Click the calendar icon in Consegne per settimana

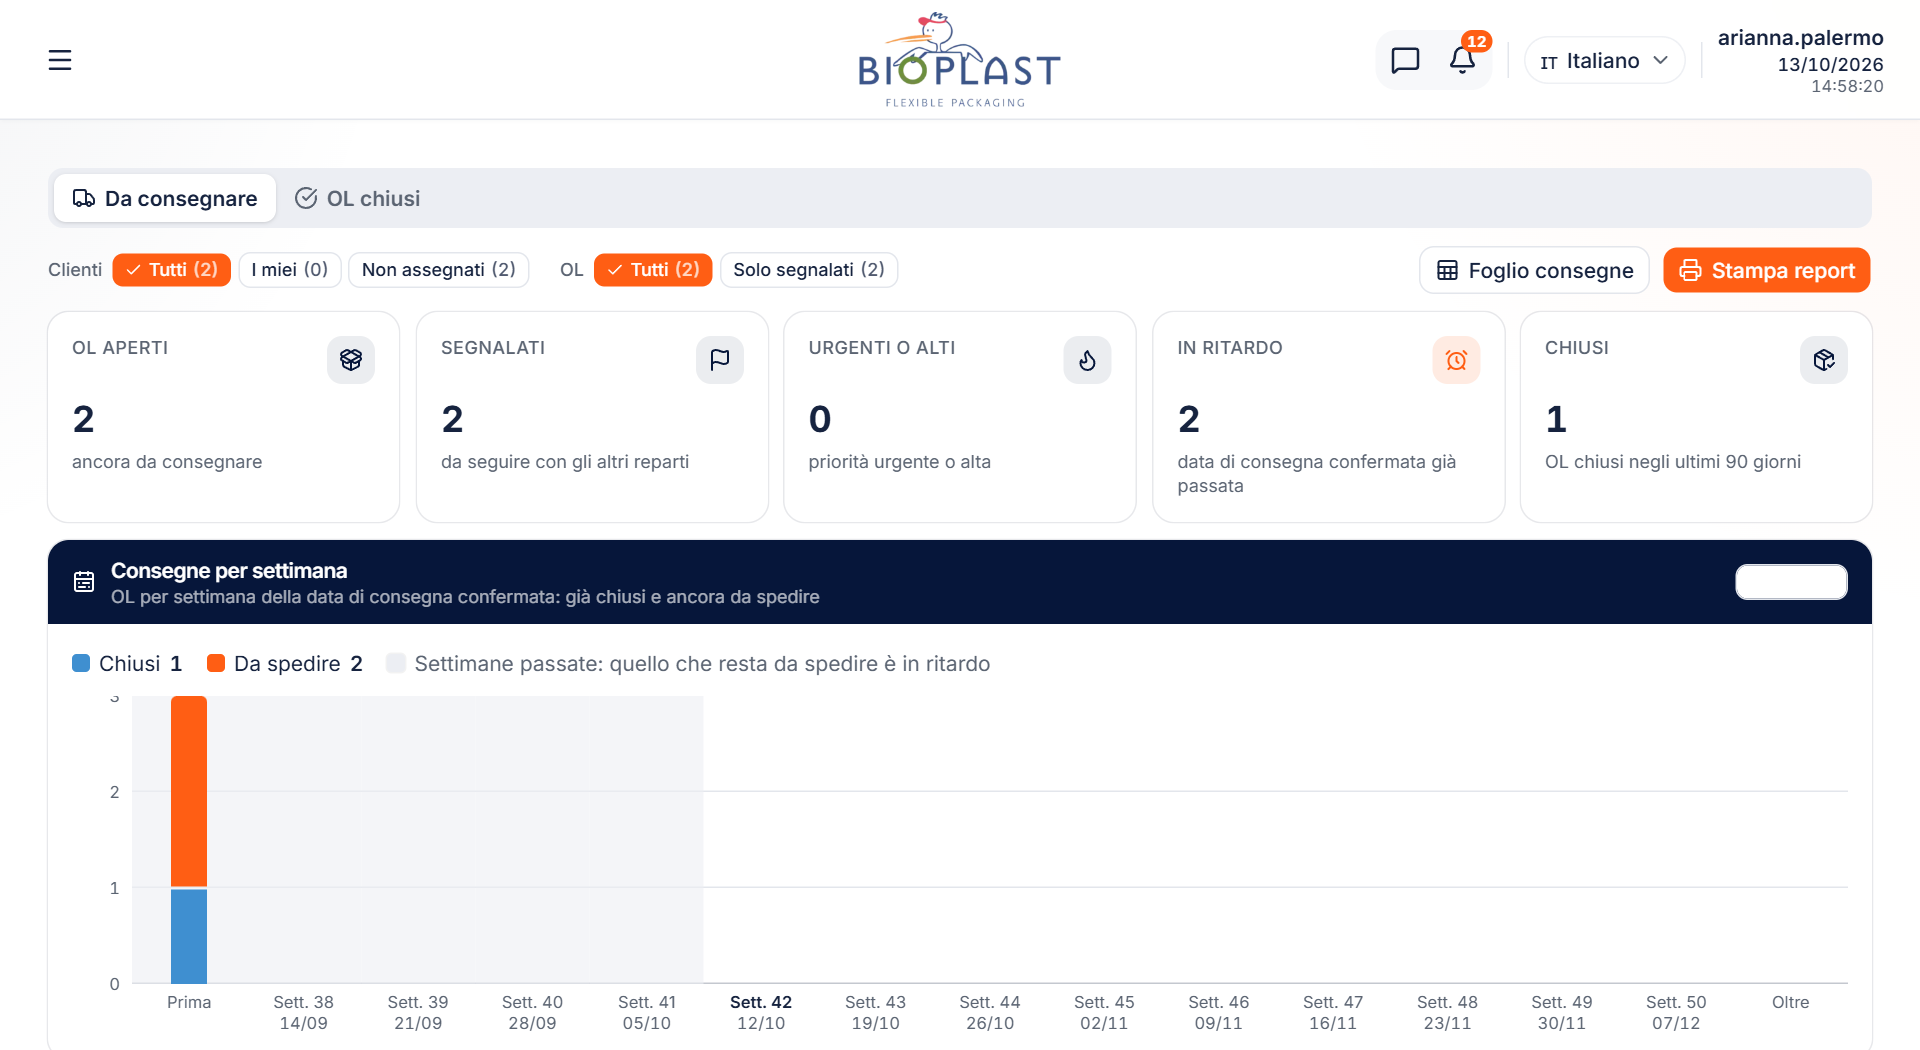click(84, 582)
